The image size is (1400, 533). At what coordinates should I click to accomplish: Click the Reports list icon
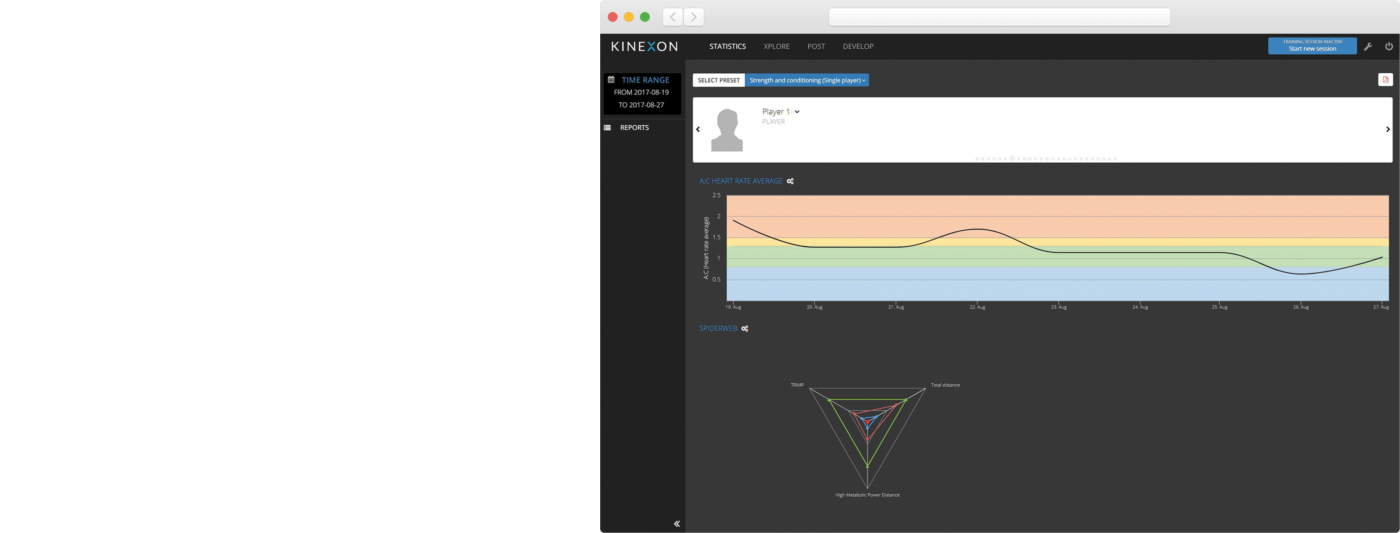(607, 128)
